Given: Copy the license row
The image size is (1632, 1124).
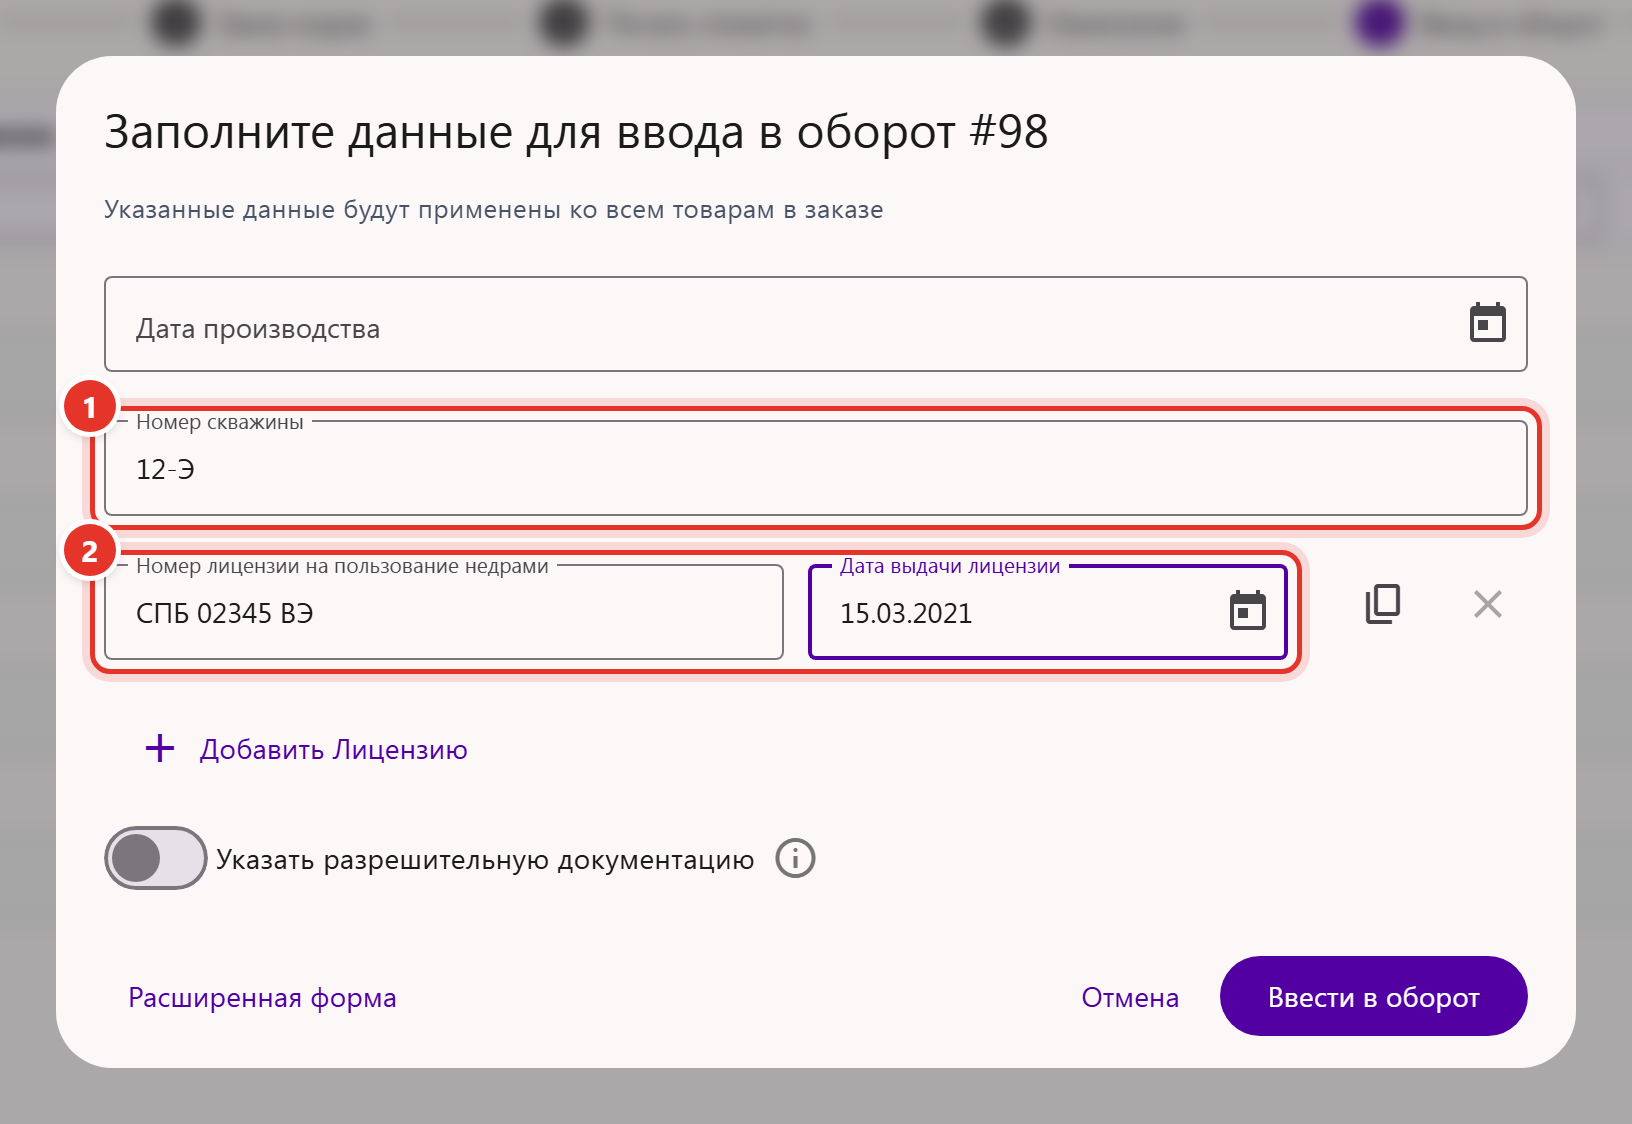Looking at the screenshot, I should [x=1383, y=604].
